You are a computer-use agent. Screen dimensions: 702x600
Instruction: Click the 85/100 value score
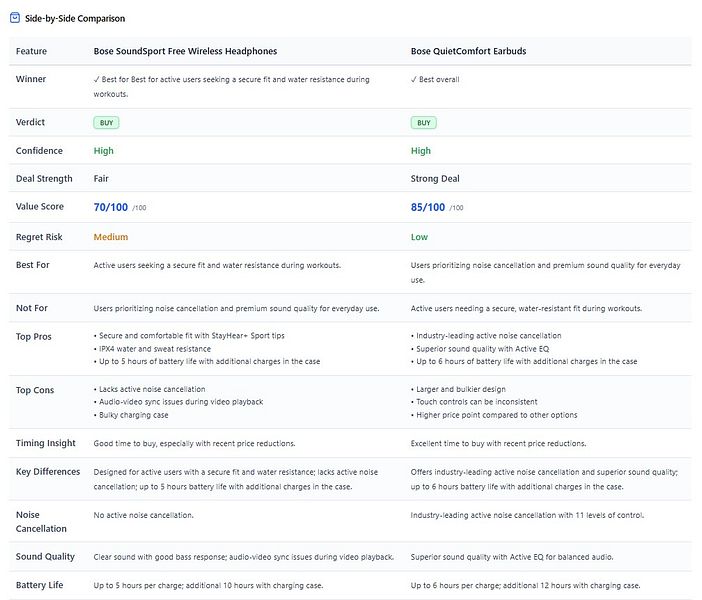(x=428, y=207)
